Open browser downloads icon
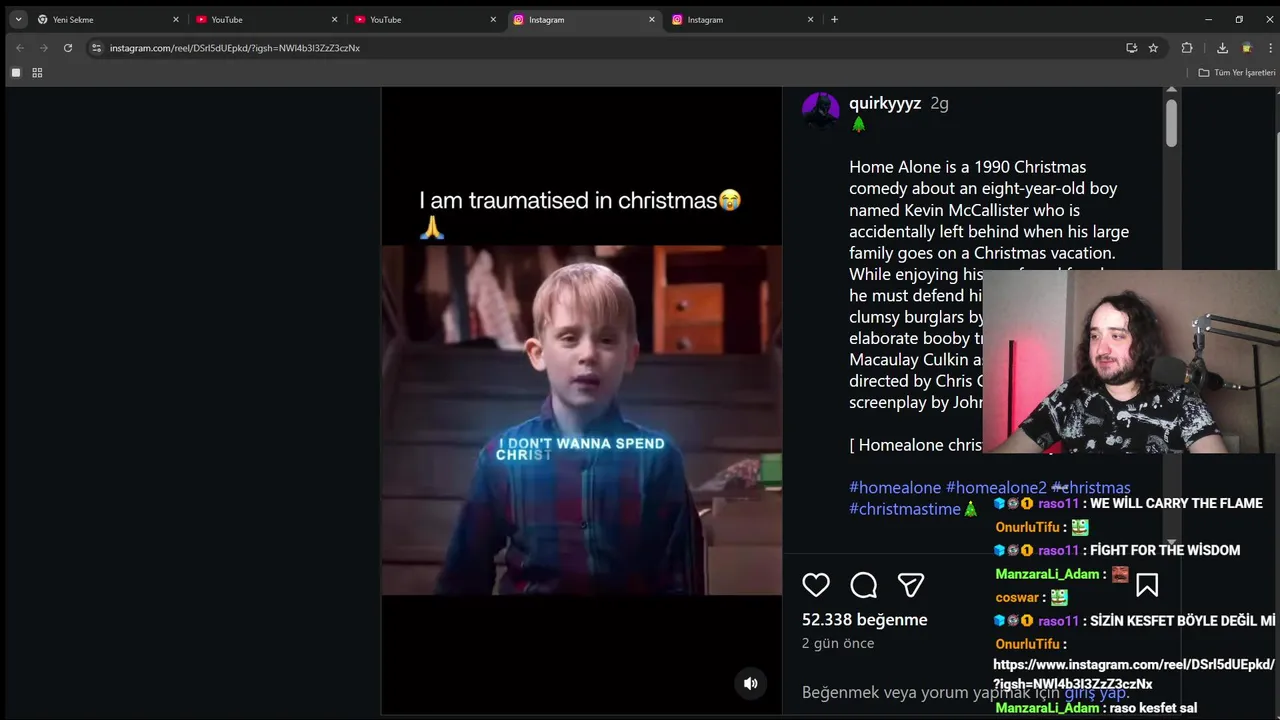Screen dimensions: 1280x720 [x=1222, y=47]
